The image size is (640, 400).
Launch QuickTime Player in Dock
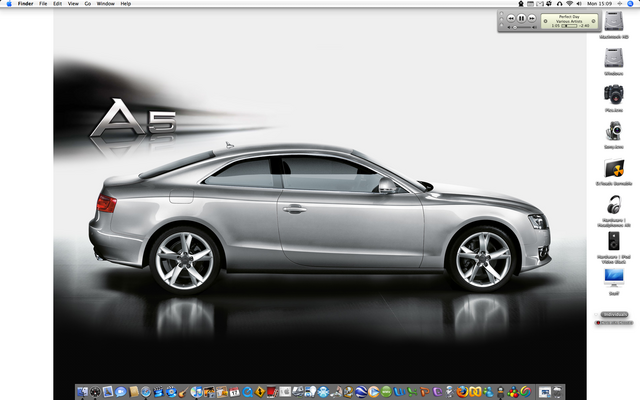click(247, 392)
